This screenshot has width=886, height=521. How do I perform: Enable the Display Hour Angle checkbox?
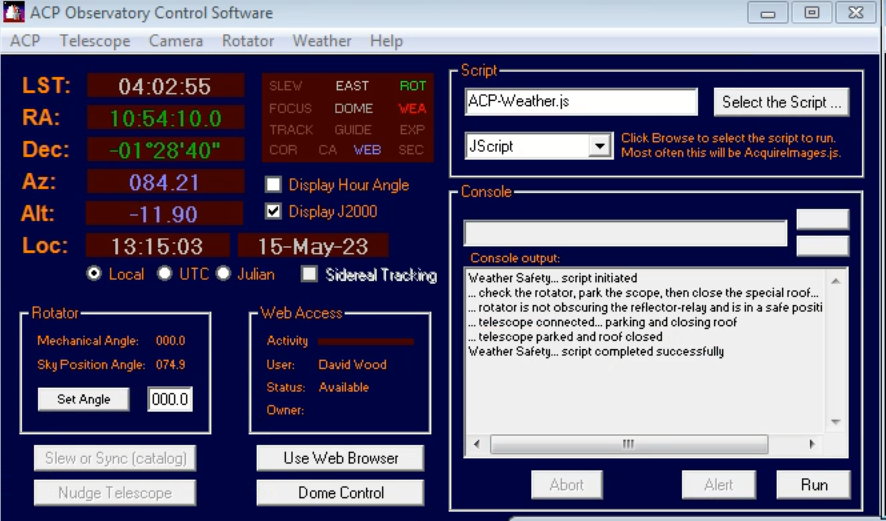pyautogui.click(x=273, y=184)
